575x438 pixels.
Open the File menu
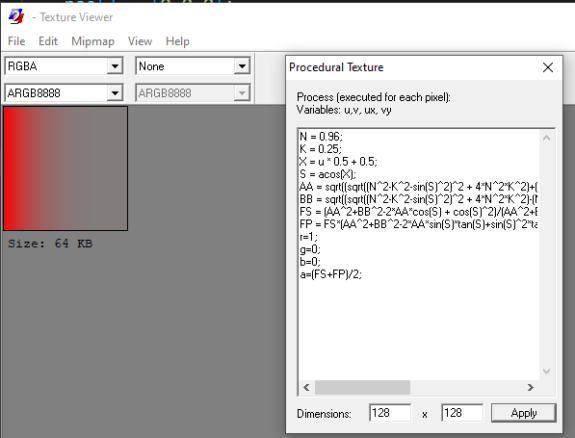(x=17, y=41)
